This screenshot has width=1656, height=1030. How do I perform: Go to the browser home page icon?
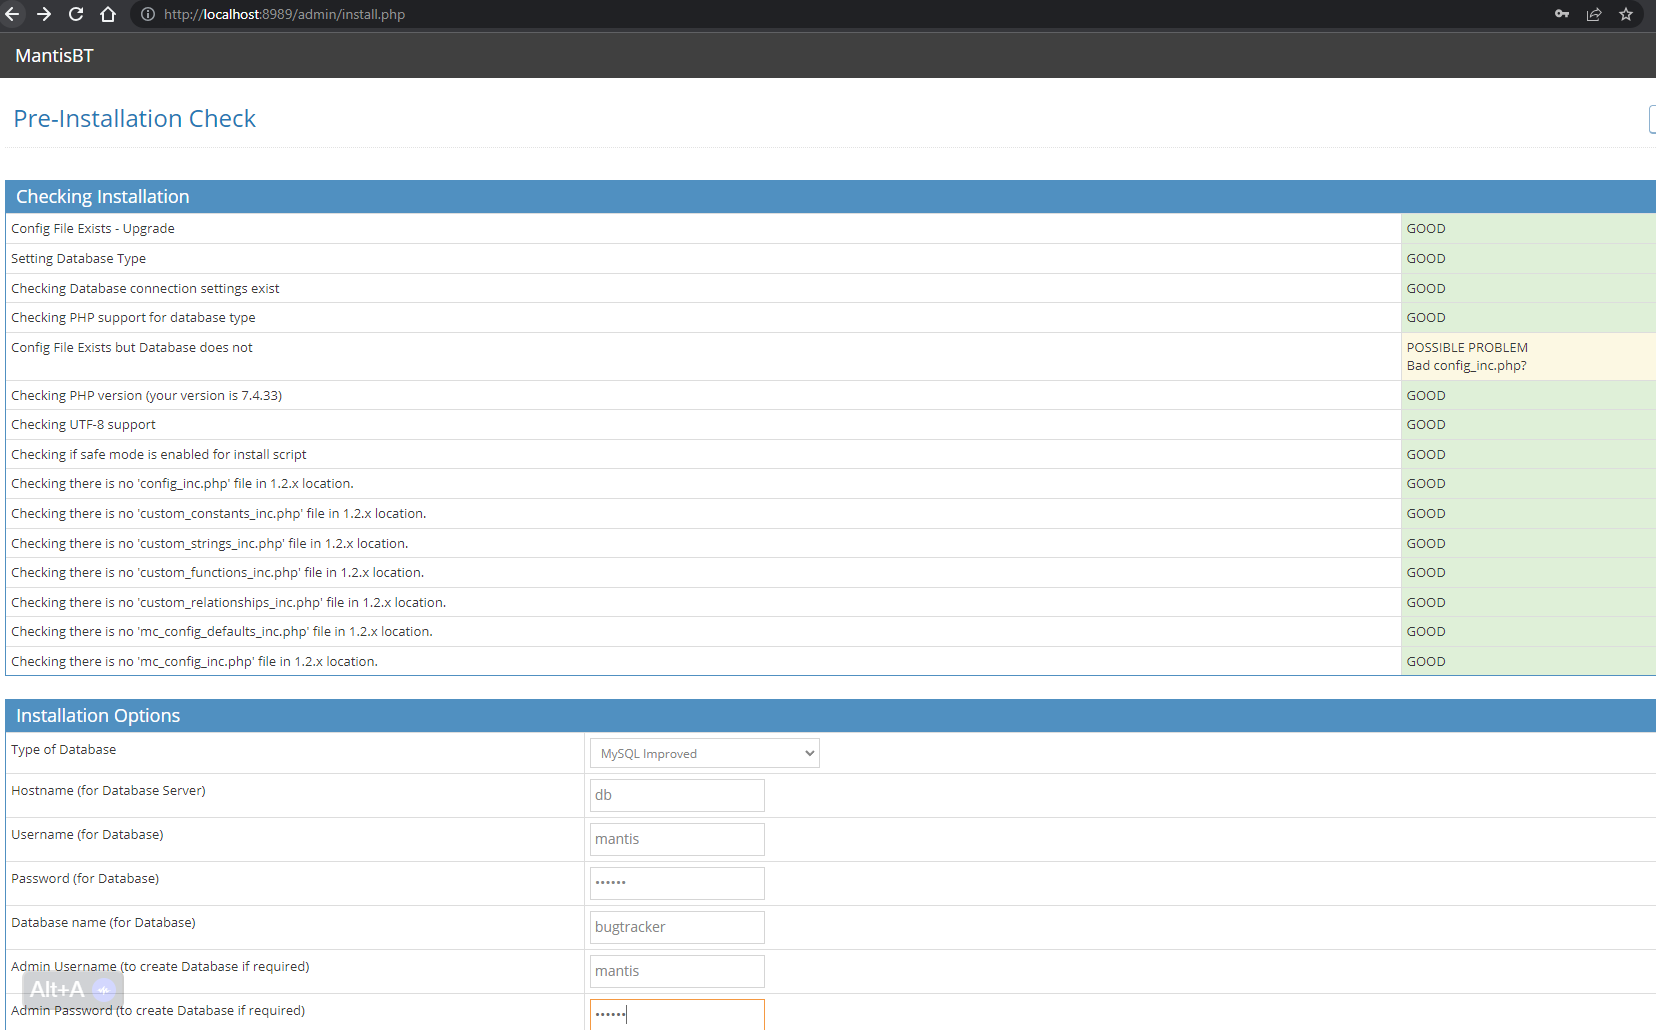(108, 14)
